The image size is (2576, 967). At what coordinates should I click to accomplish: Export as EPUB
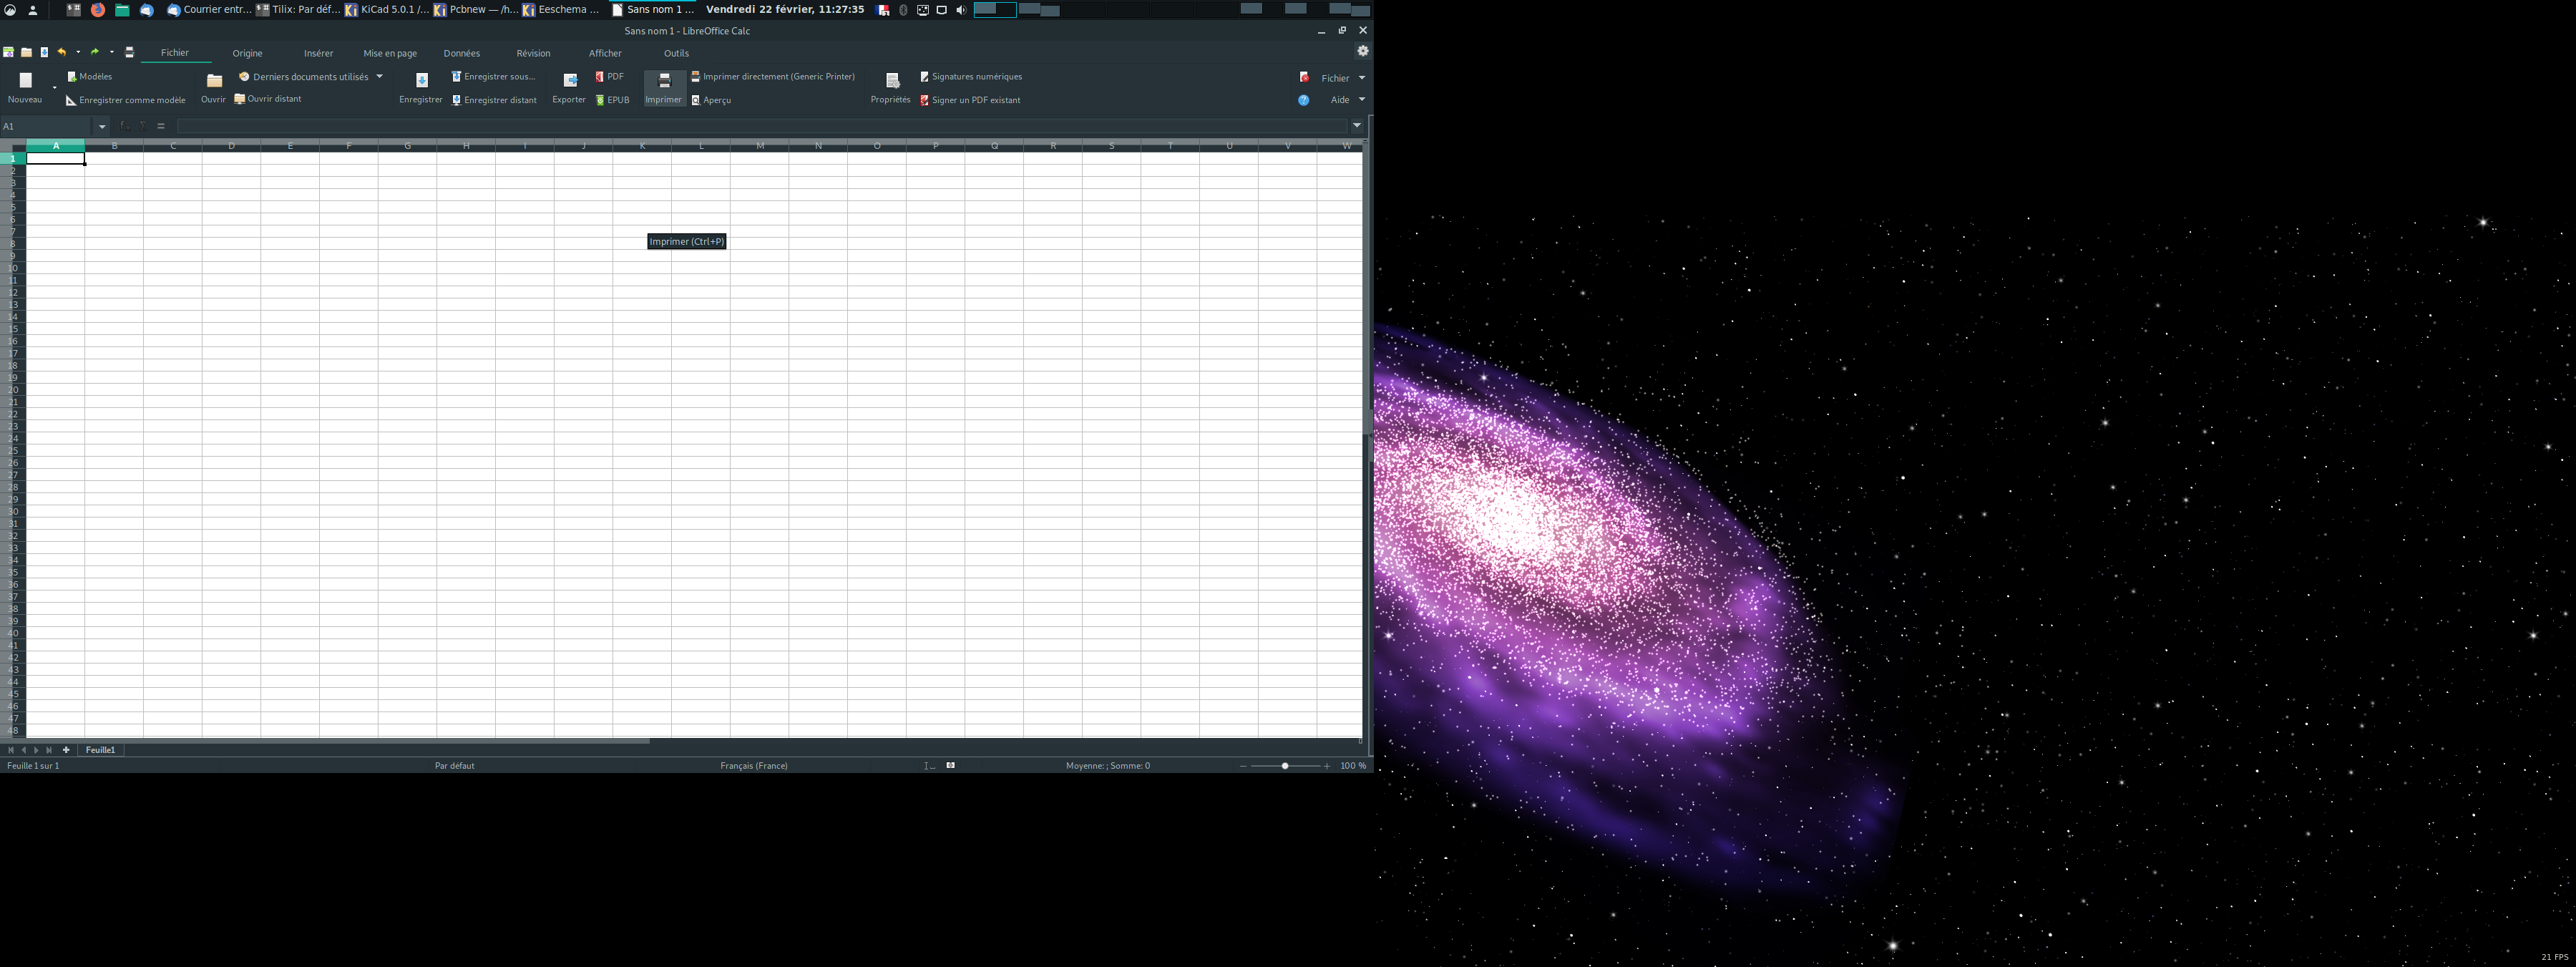(612, 100)
